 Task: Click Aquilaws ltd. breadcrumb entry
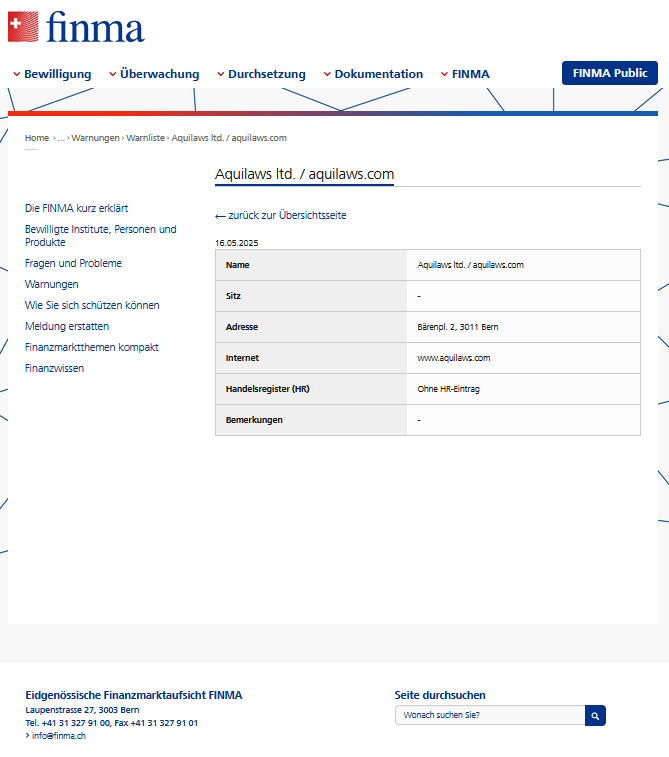pos(229,138)
